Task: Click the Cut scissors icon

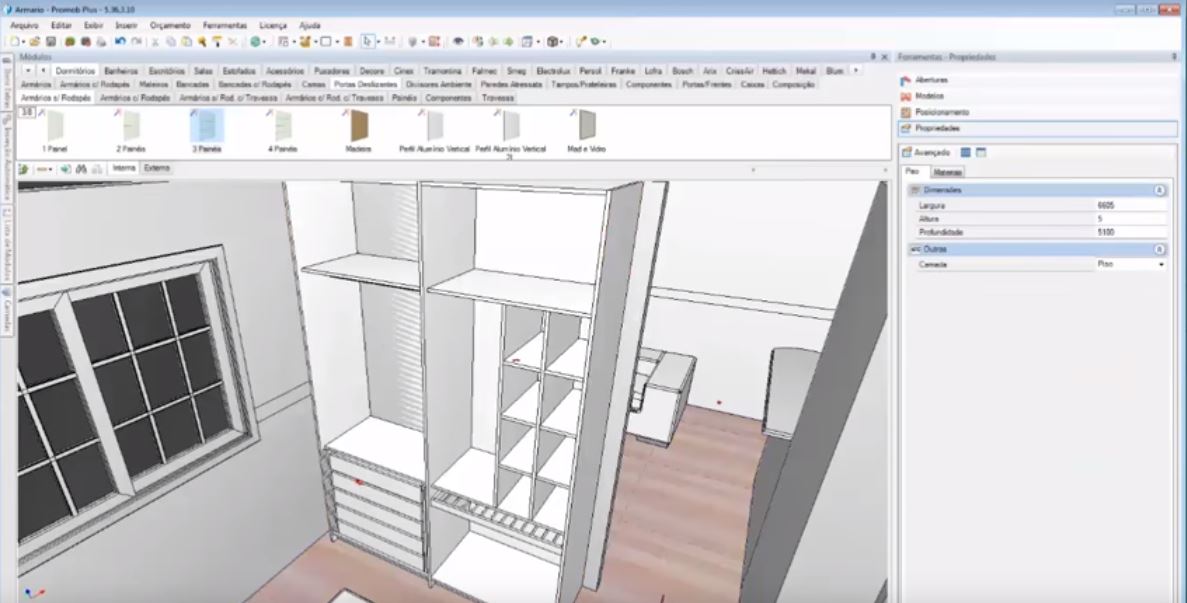Action: point(154,40)
